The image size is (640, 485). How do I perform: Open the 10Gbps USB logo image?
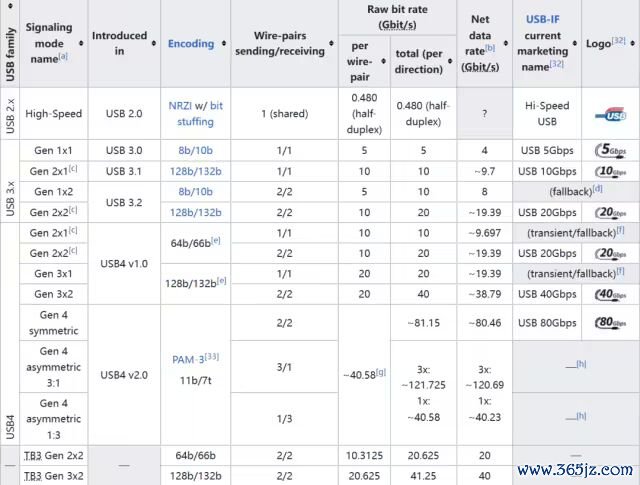point(610,171)
